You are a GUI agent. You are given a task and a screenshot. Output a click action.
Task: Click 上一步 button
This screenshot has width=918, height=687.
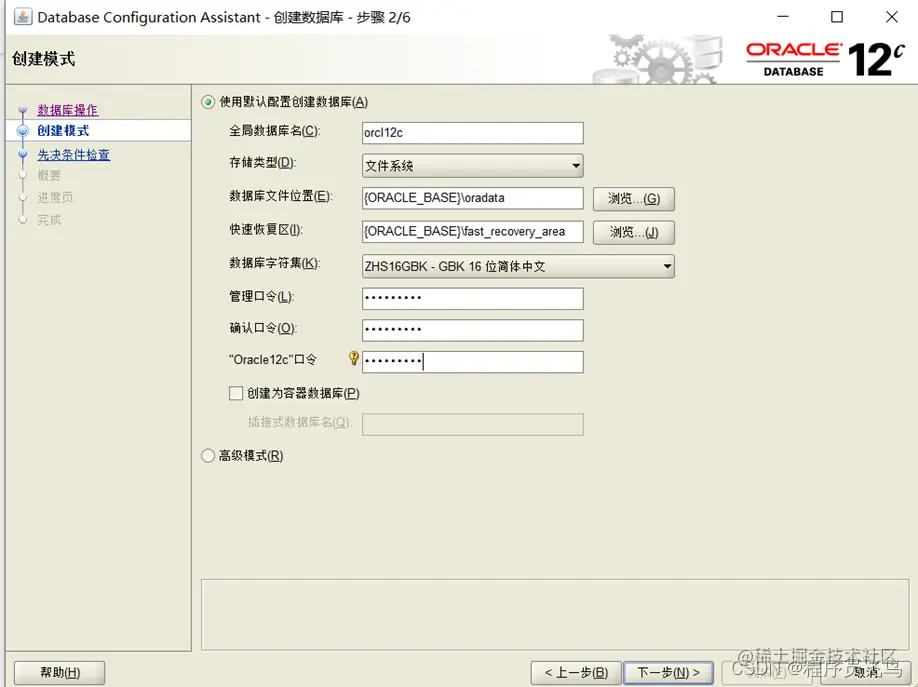[x=576, y=672]
